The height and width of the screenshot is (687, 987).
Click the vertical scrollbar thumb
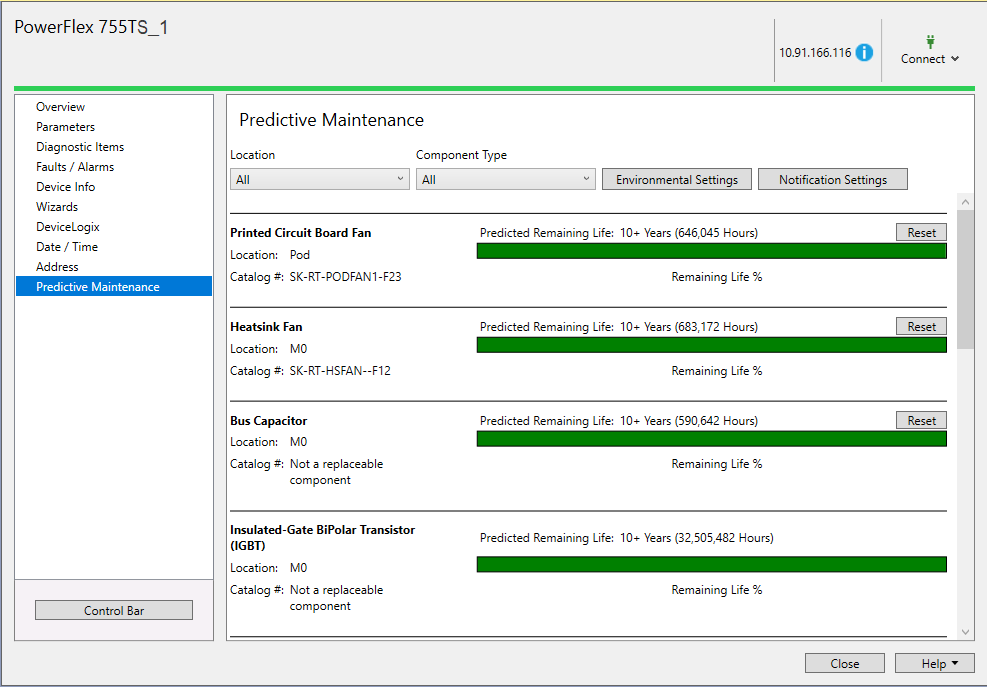pyautogui.click(x=966, y=280)
